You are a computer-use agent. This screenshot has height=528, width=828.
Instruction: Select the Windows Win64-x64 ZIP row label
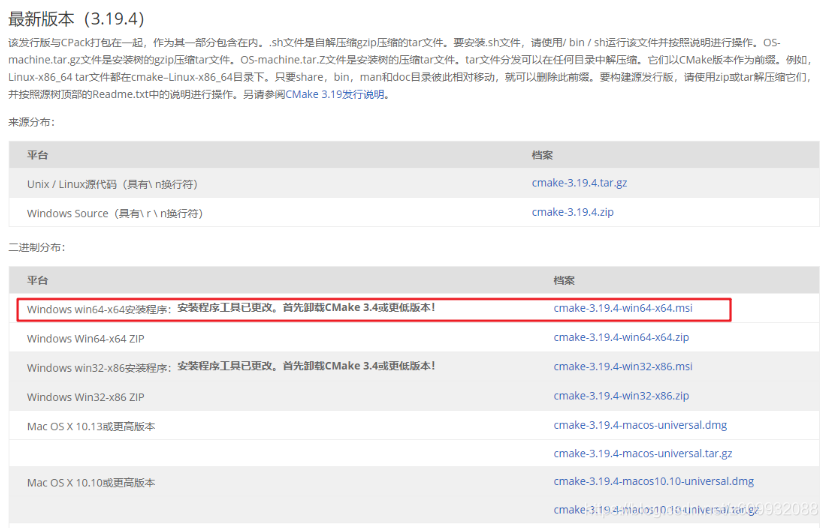(x=86, y=339)
